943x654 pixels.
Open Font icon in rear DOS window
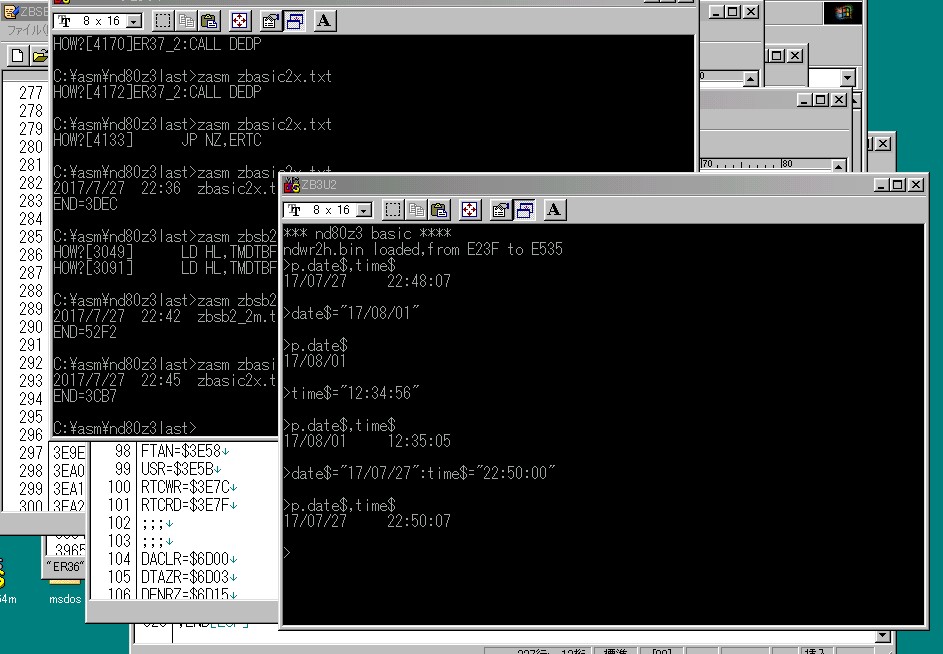324,21
